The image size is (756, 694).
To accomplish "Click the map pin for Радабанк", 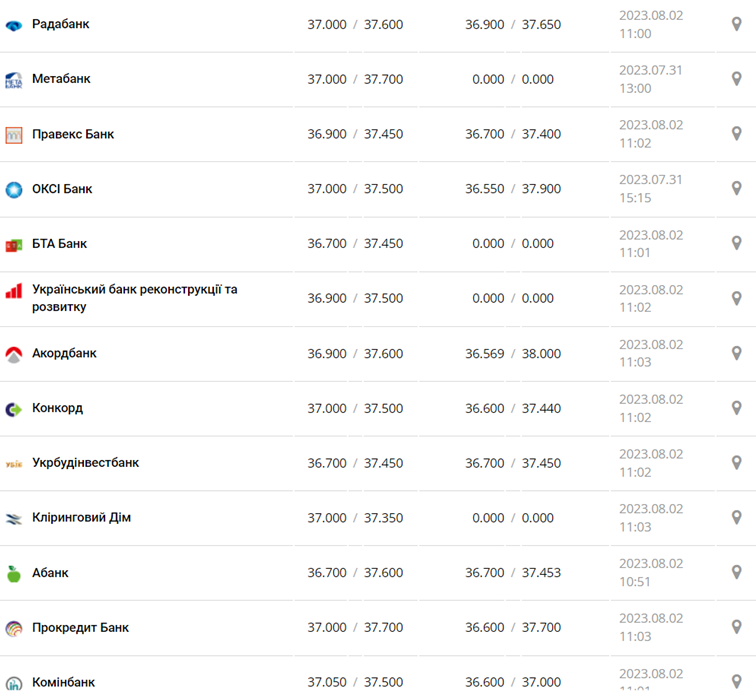I will tap(736, 24).
